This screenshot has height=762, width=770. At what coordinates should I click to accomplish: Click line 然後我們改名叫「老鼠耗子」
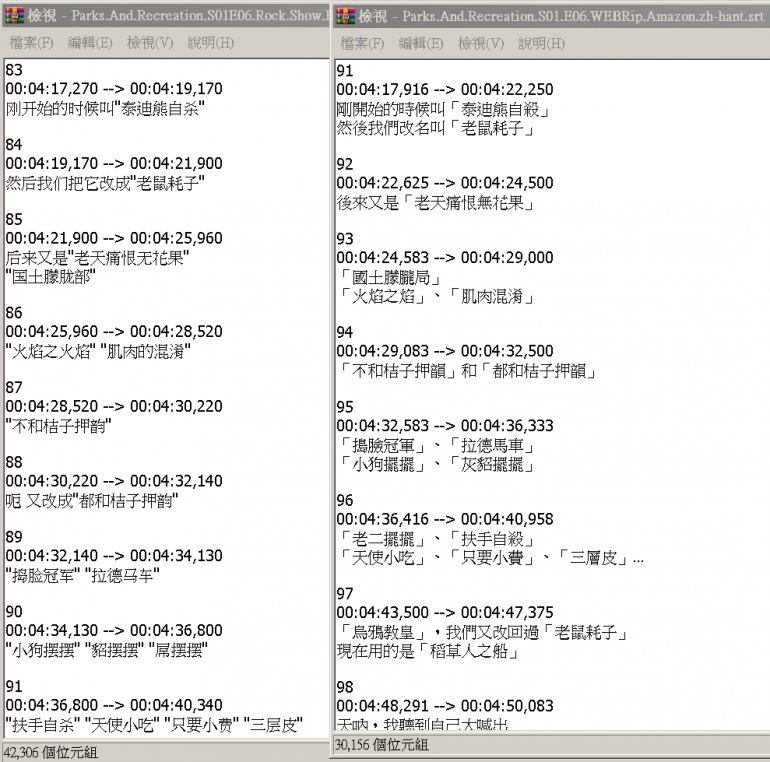[436, 128]
